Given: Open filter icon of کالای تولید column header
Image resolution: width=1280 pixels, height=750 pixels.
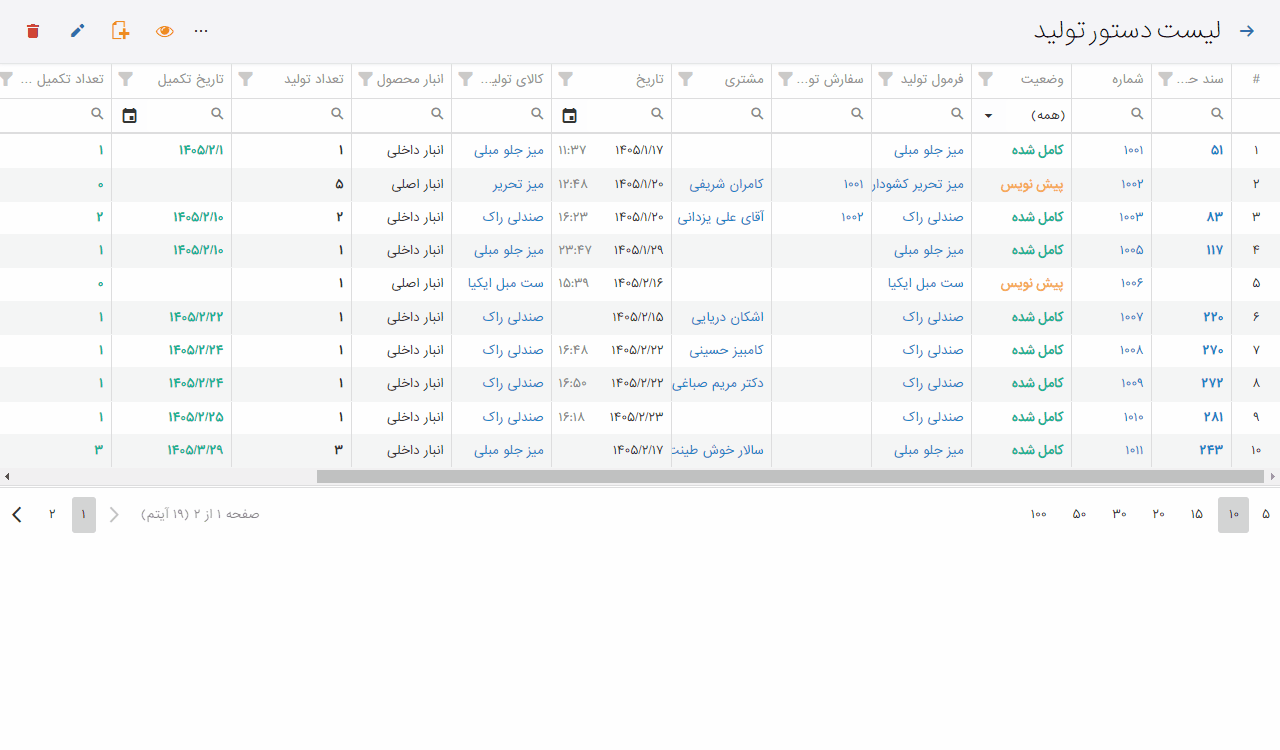Looking at the screenshot, I should coord(465,79).
